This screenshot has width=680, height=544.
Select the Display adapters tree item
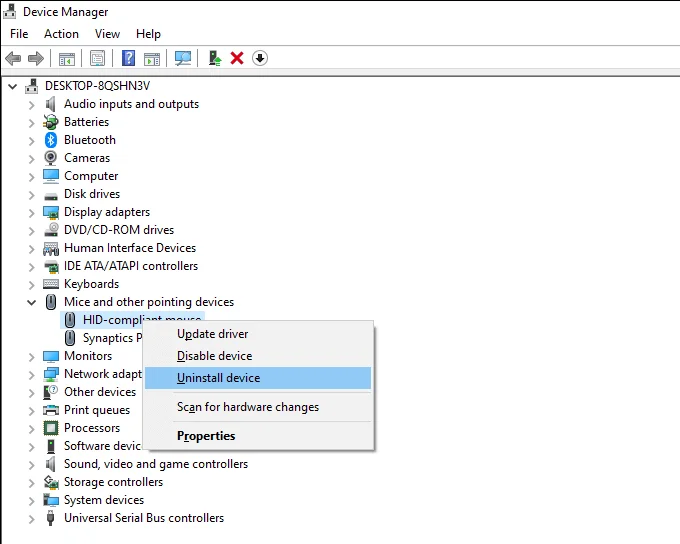(x=107, y=212)
